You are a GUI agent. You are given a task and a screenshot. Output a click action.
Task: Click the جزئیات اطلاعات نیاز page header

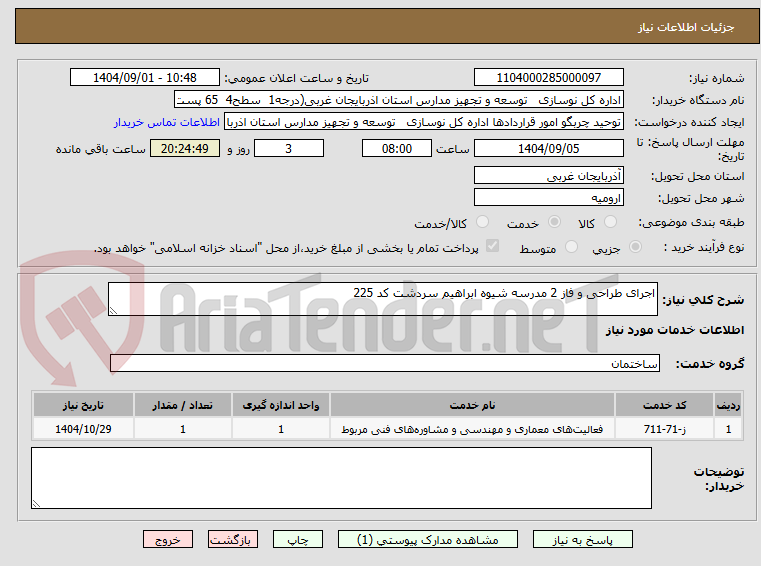686,27
